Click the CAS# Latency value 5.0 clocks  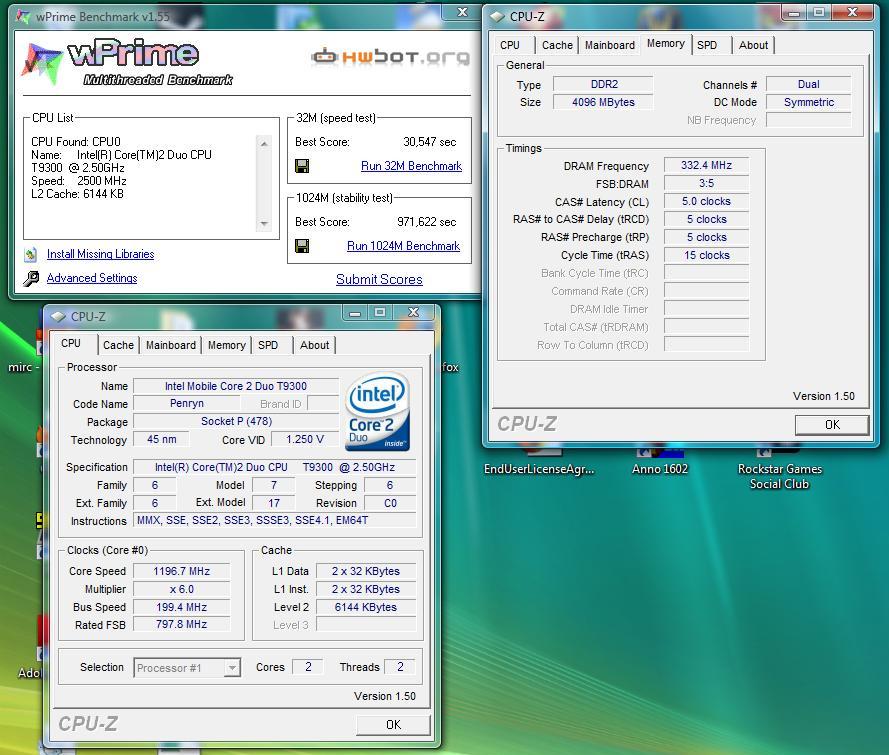point(706,201)
